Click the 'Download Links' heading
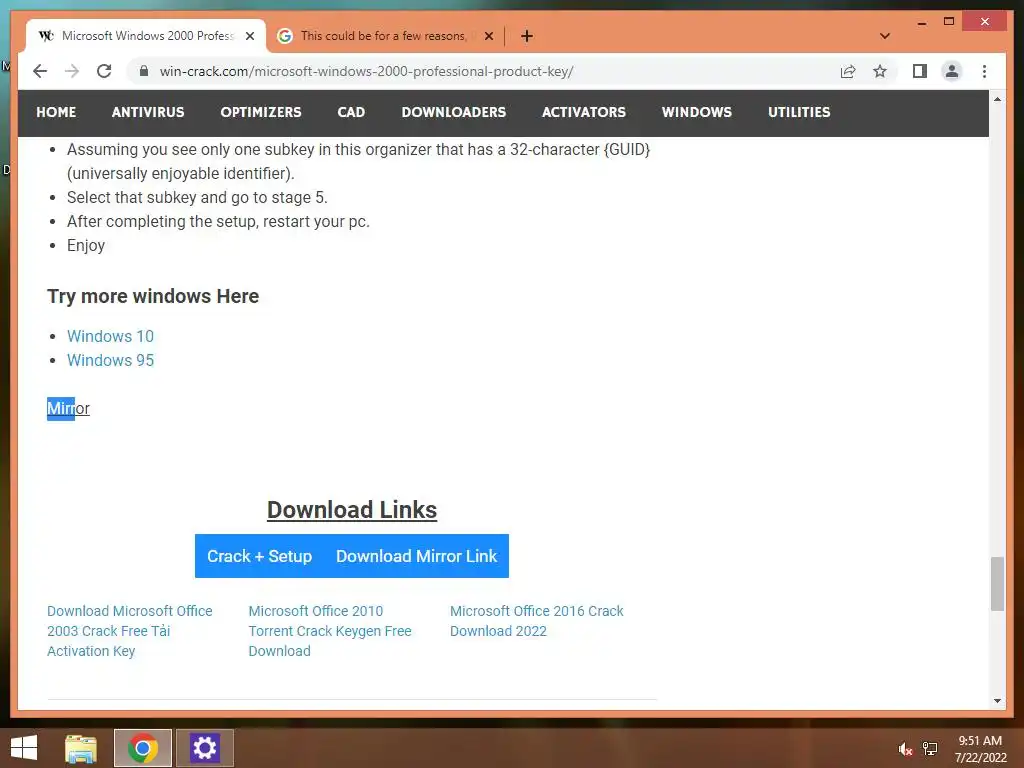 coord(352,510)
